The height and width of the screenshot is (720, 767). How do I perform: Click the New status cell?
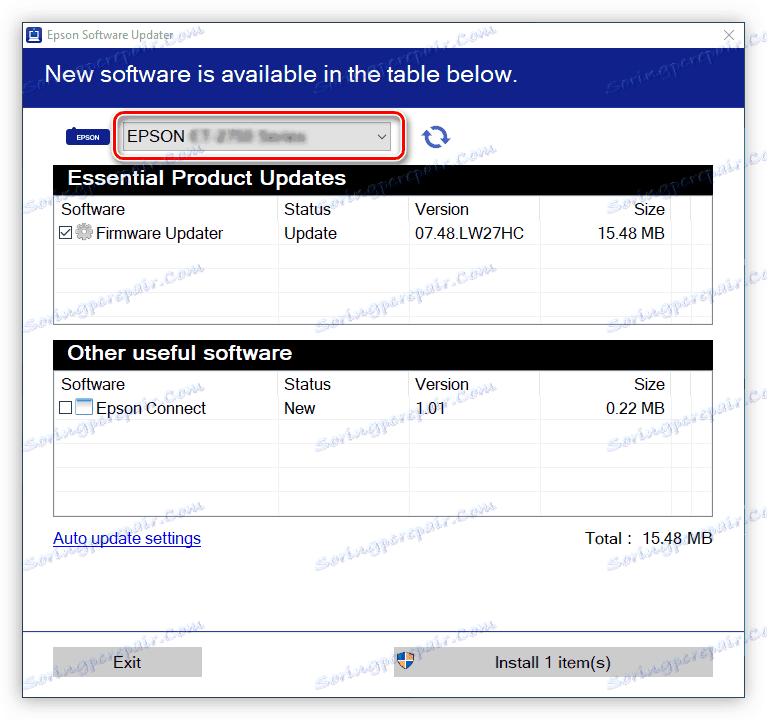pos(299,408)
